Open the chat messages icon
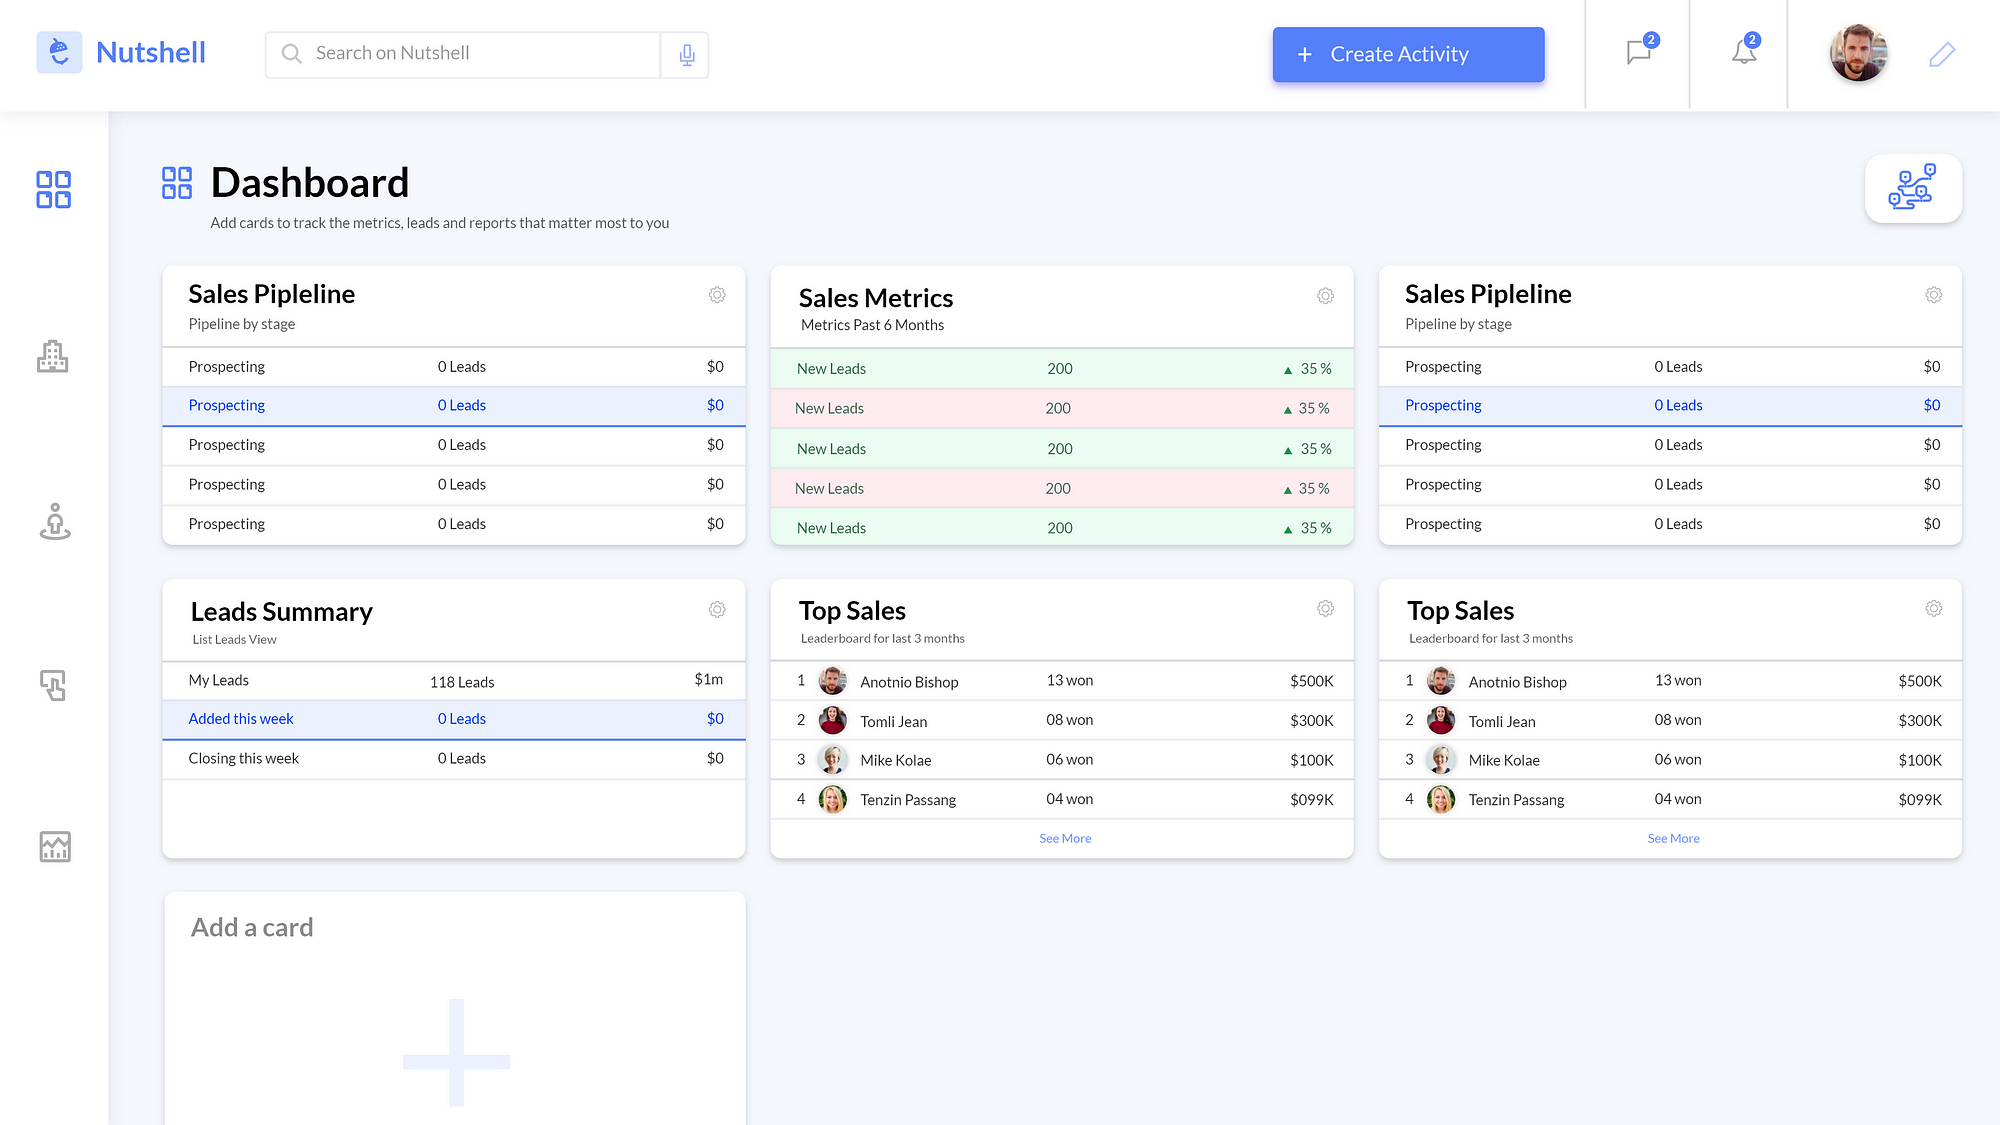 tap(1638, 52)
